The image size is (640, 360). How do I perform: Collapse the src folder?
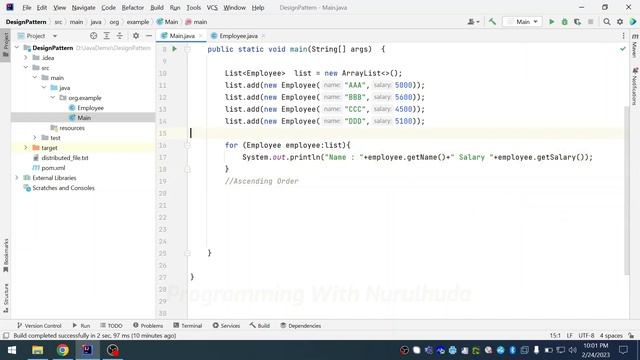click(x=26, y=68)
